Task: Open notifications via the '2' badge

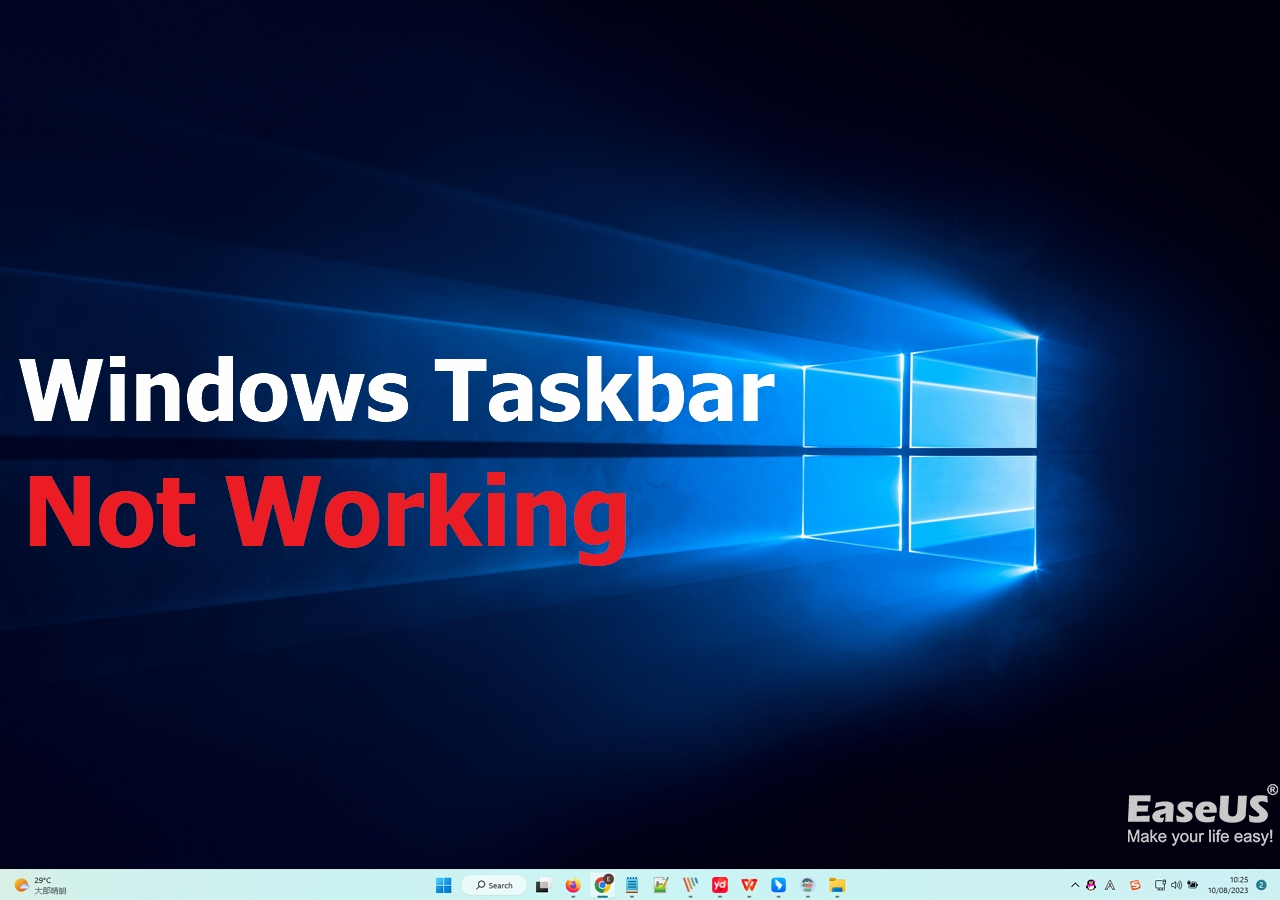Action: (x=1262, y=885)
